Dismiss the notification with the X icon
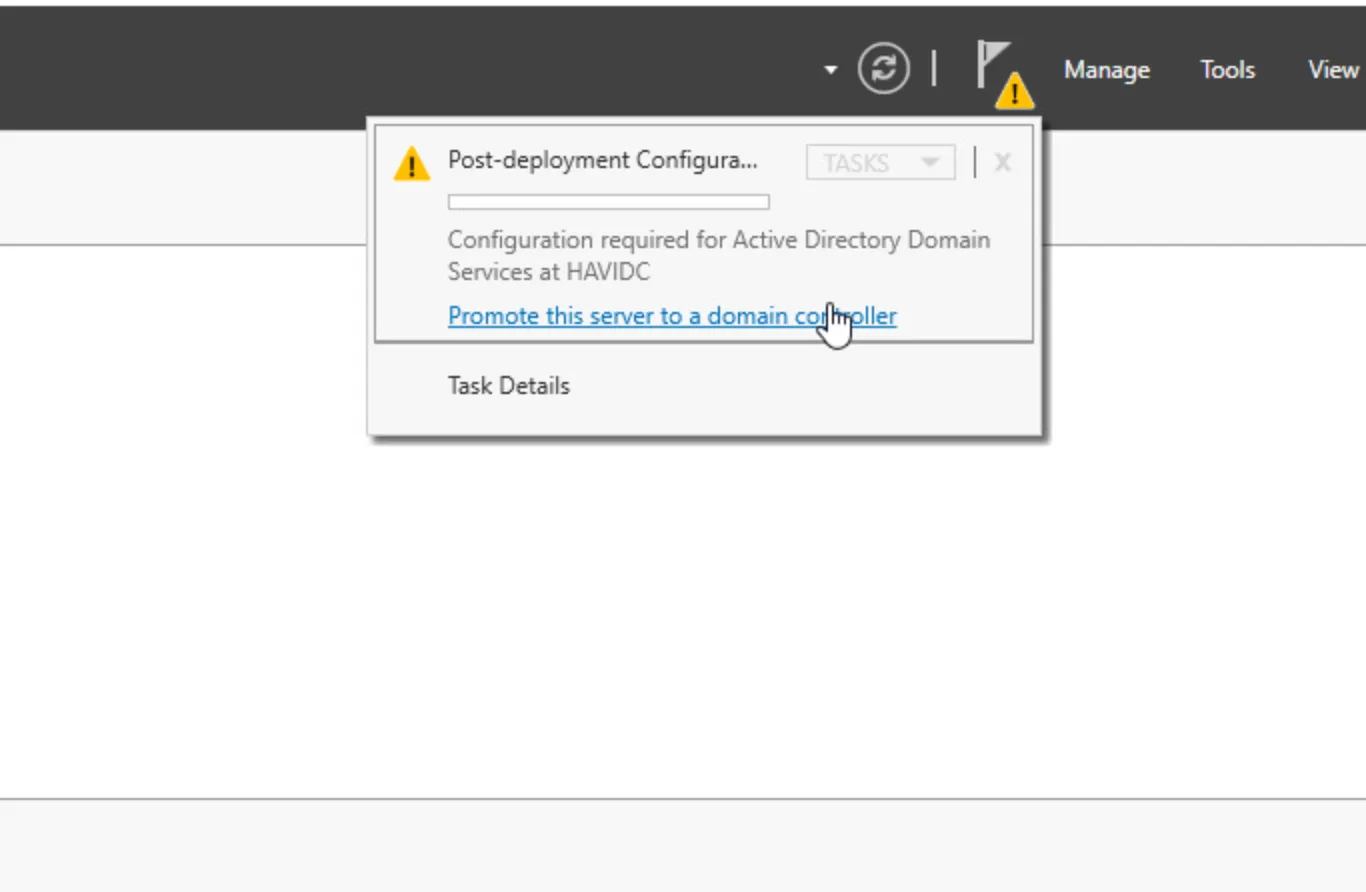The height and width of the screenshot is (892, 1366). click(x=1002, y=162)
